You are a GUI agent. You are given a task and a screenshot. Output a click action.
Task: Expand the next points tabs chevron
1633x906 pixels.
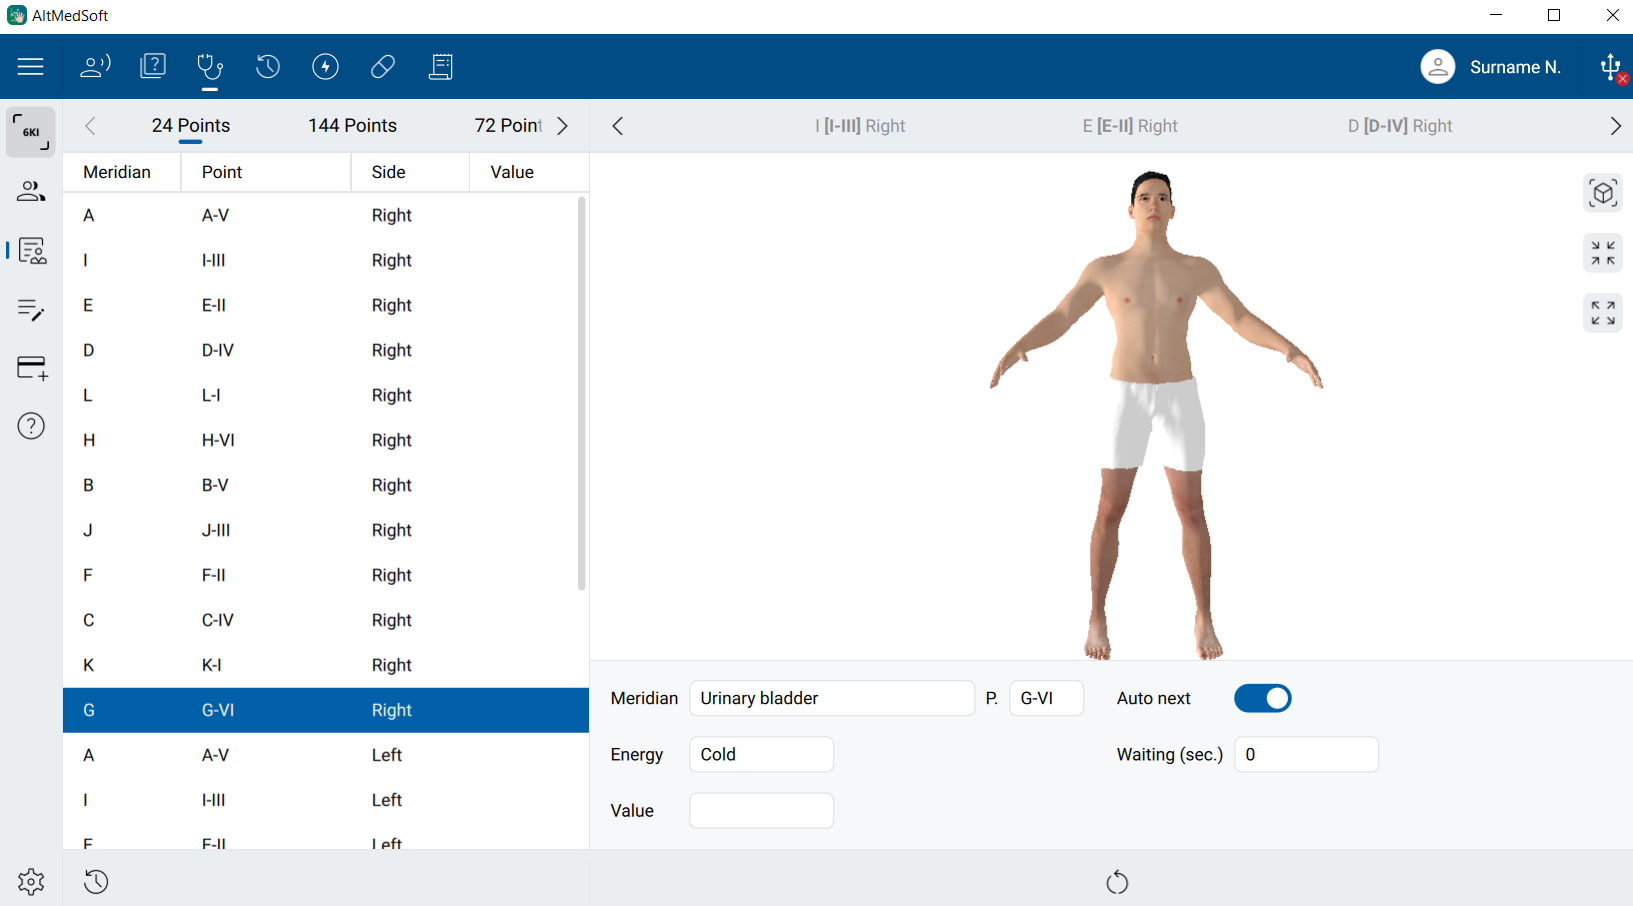coord(563,126)
